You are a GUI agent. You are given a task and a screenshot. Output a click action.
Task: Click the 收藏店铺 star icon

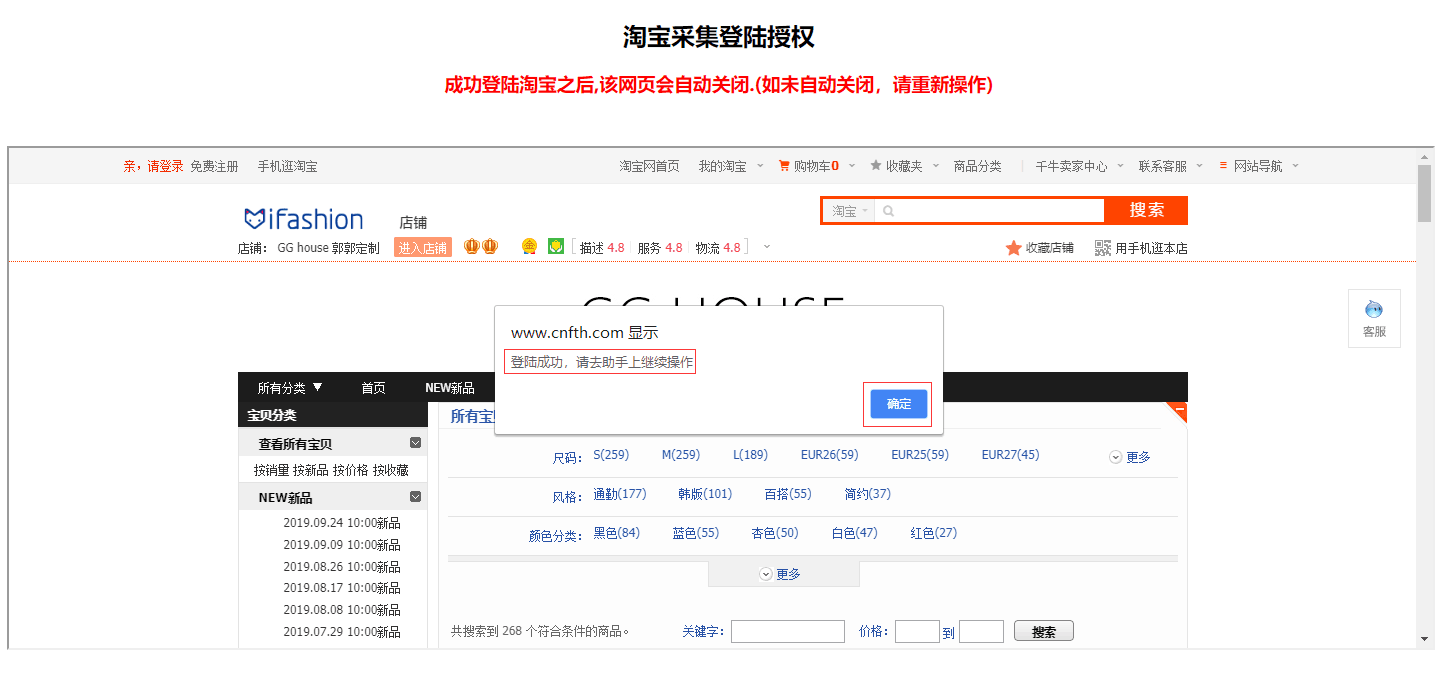[x=1014, y=248]
